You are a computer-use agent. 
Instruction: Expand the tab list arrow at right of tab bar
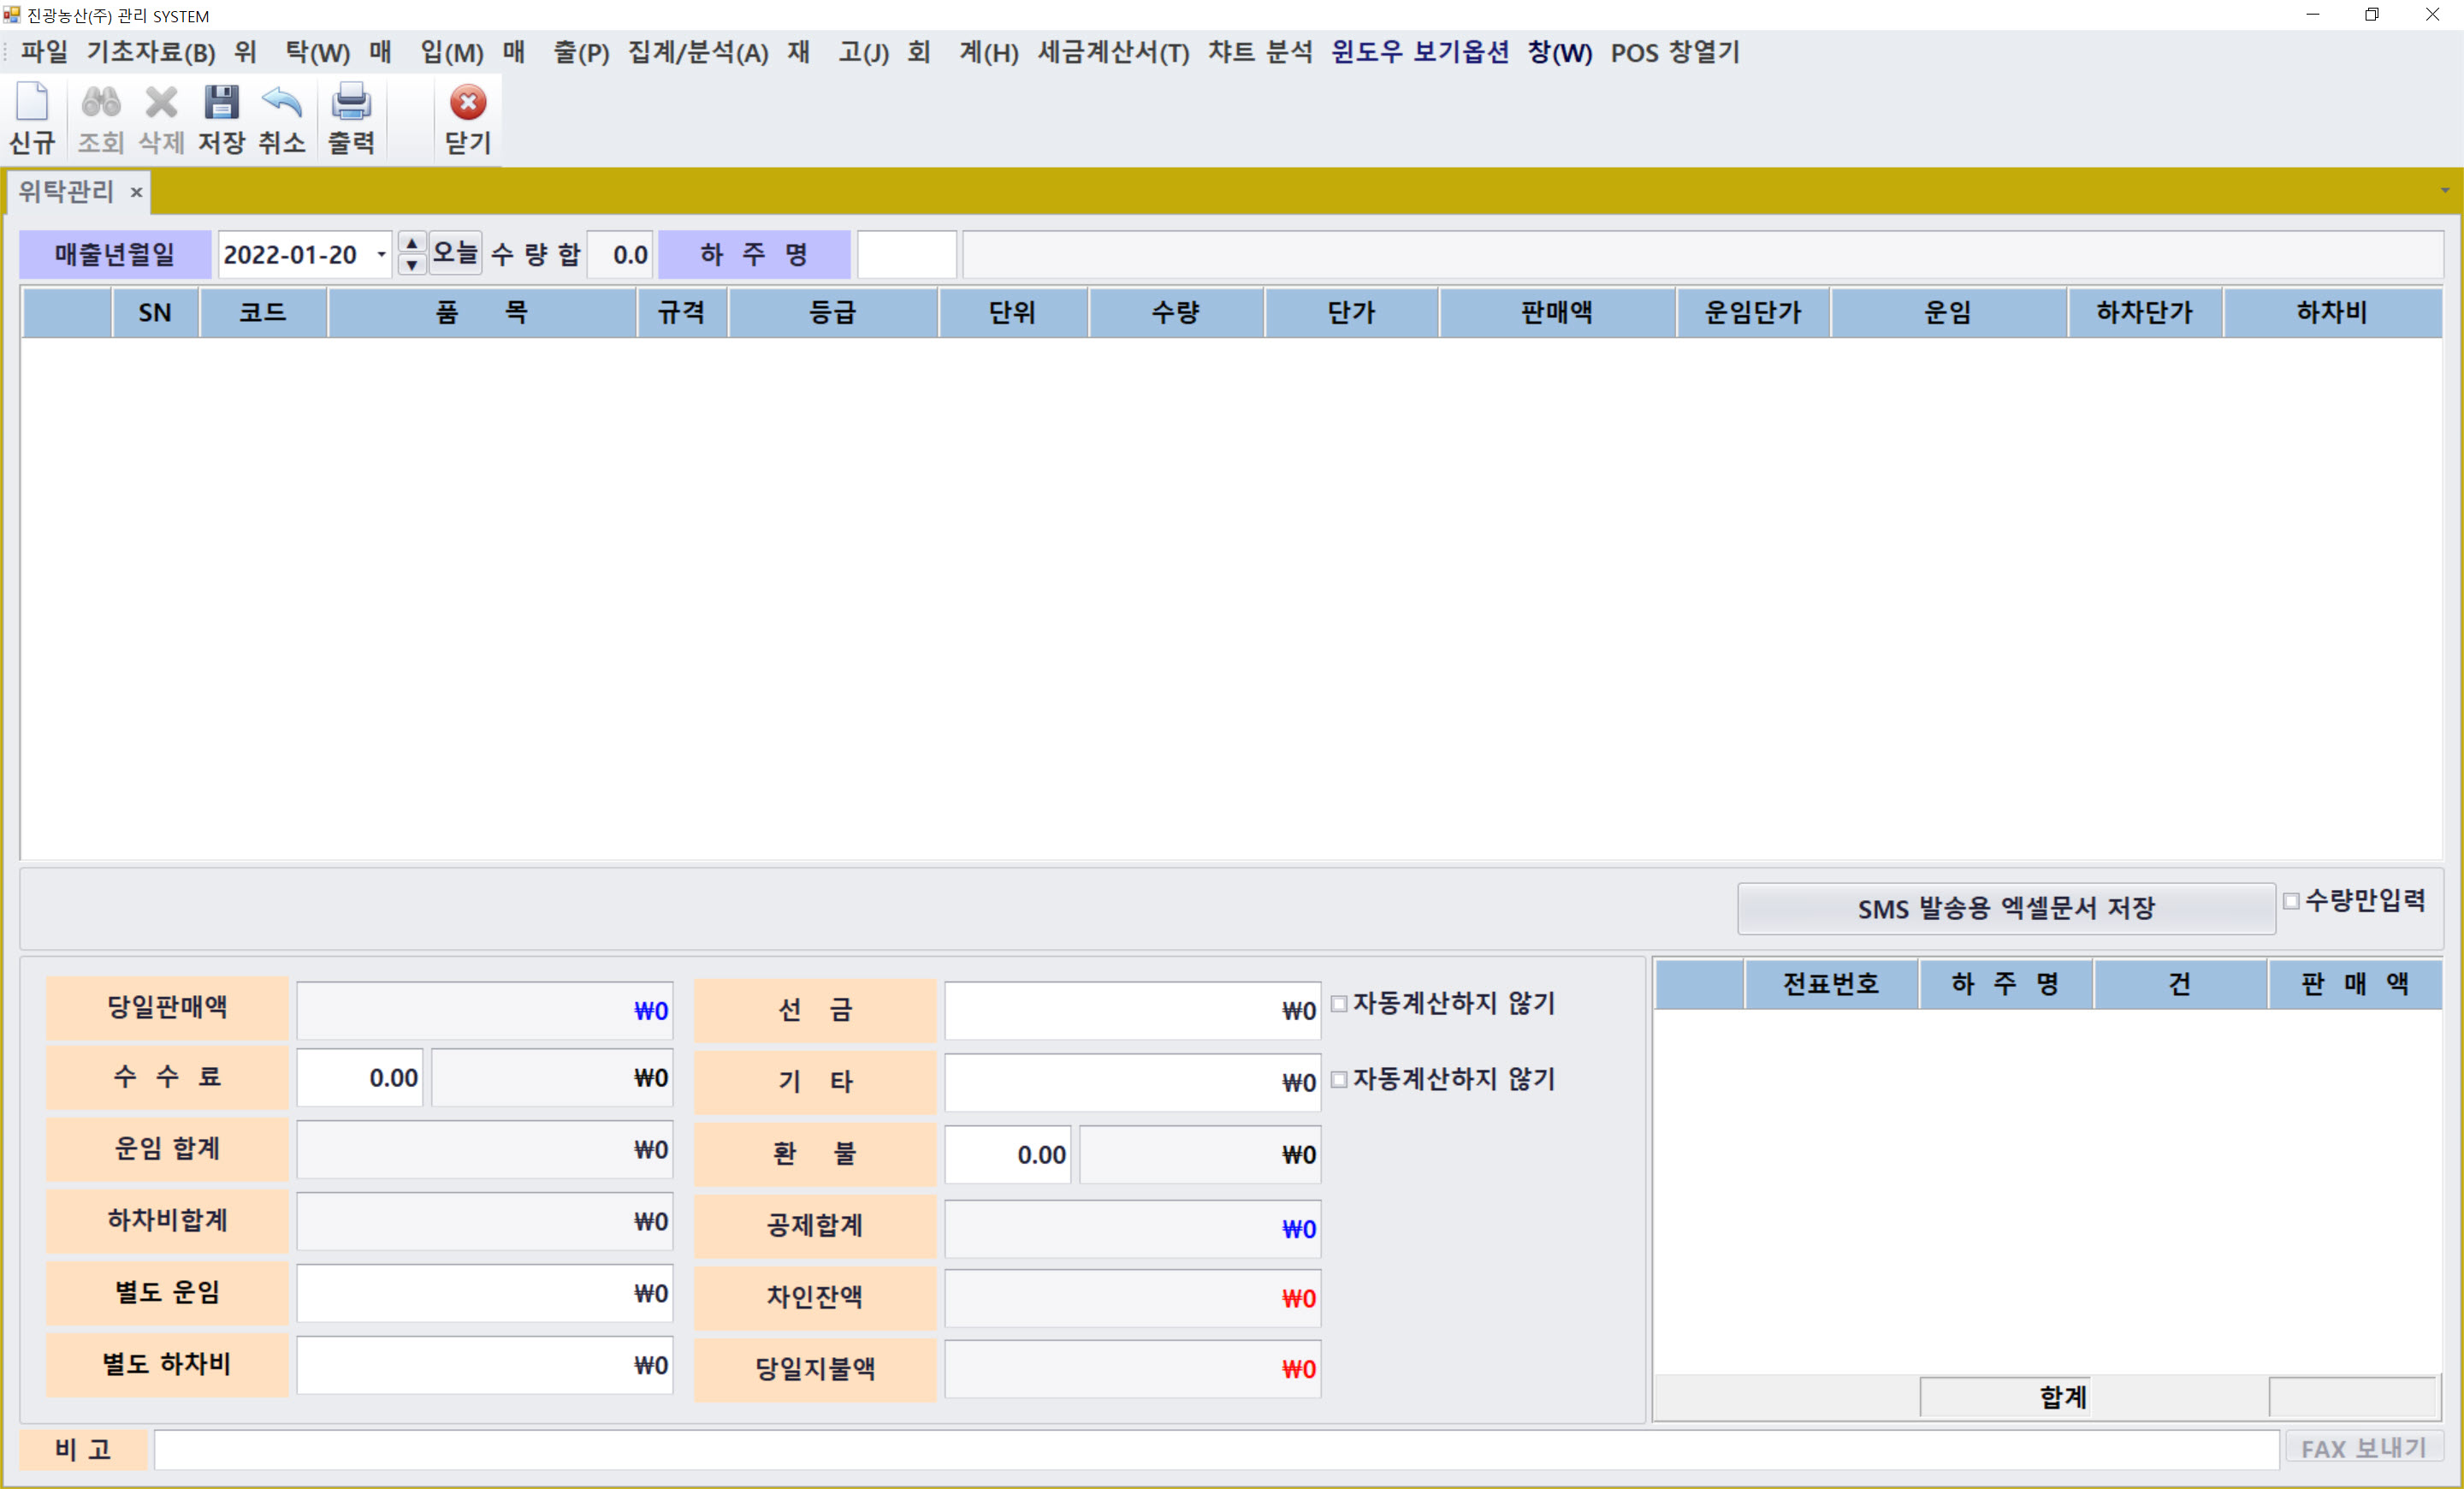coord(2445,190)
